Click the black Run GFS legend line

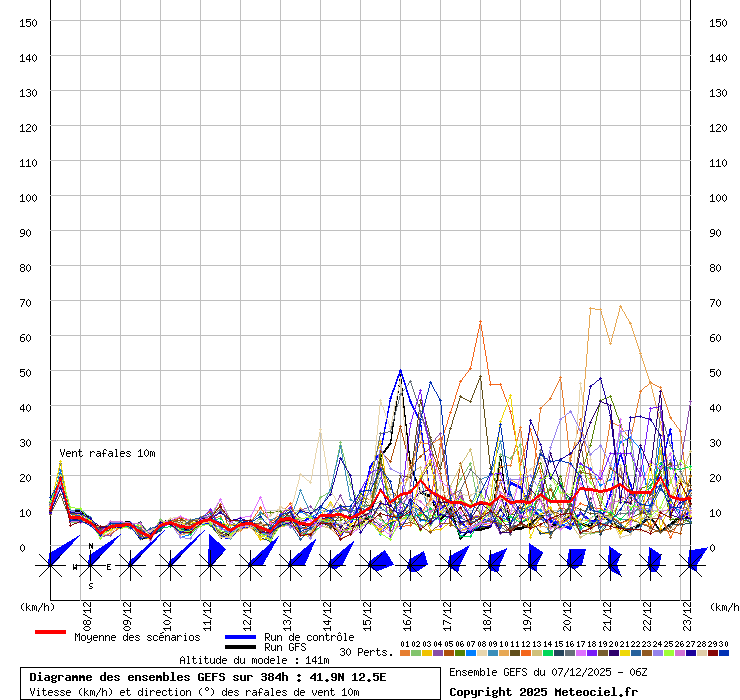click(240, 647)
